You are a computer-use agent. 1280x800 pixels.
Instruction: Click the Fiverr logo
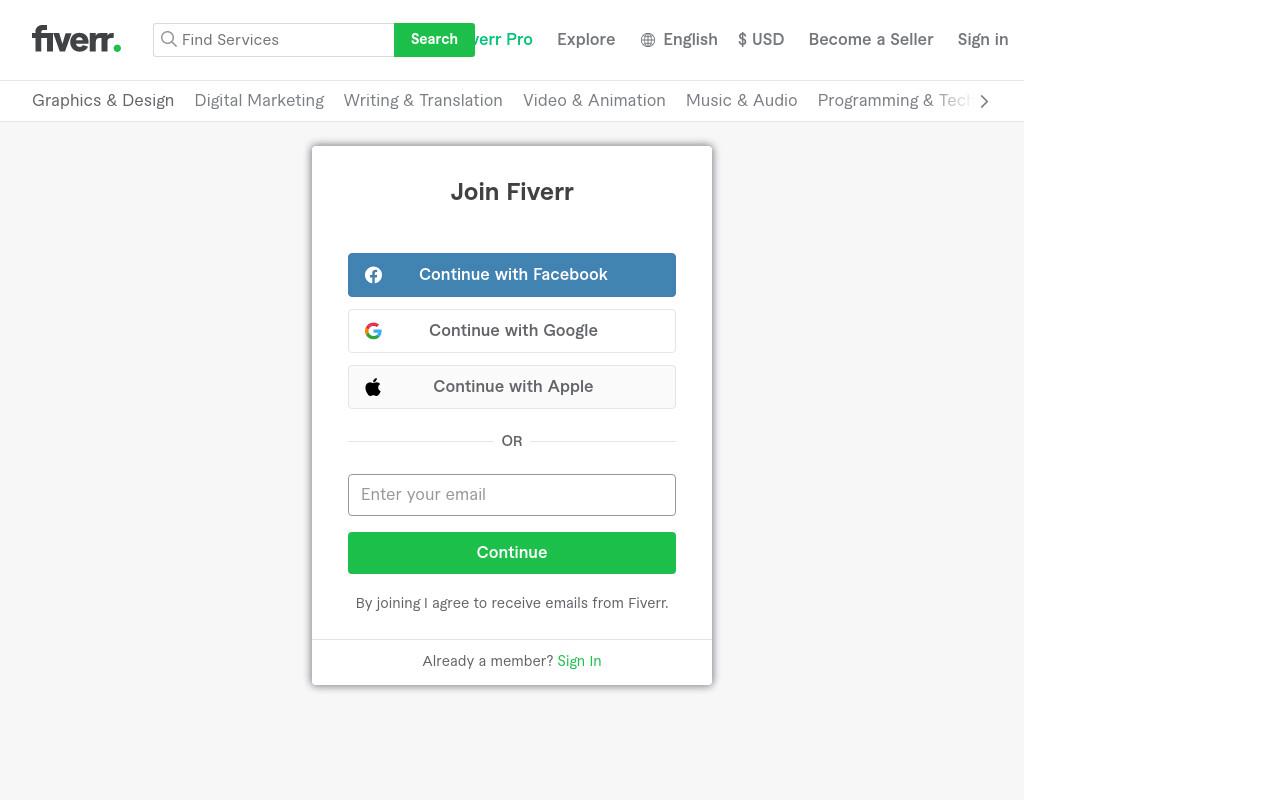coord(76,39)
